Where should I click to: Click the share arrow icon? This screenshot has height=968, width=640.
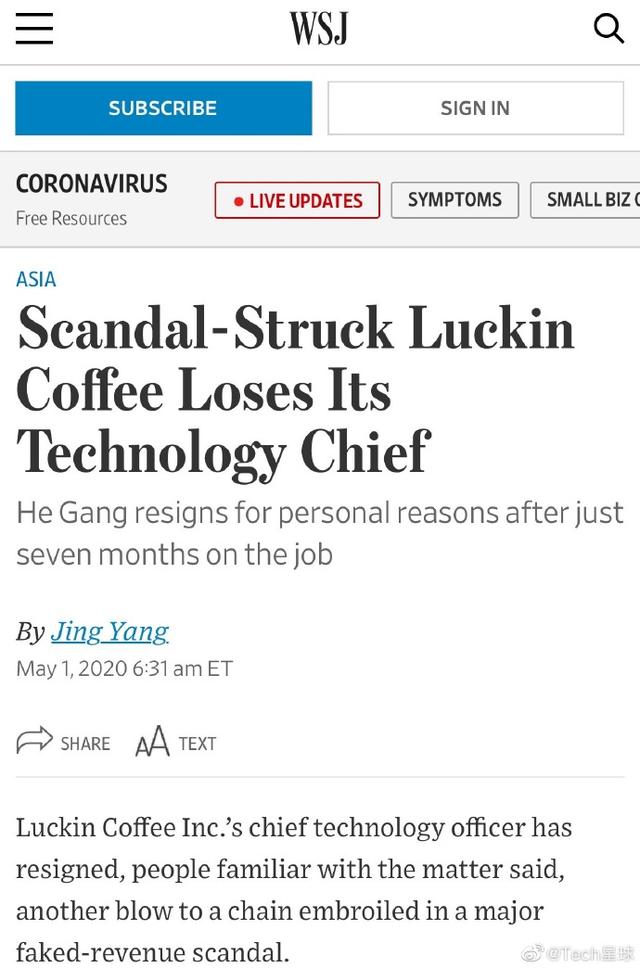(x=34, y=742)
